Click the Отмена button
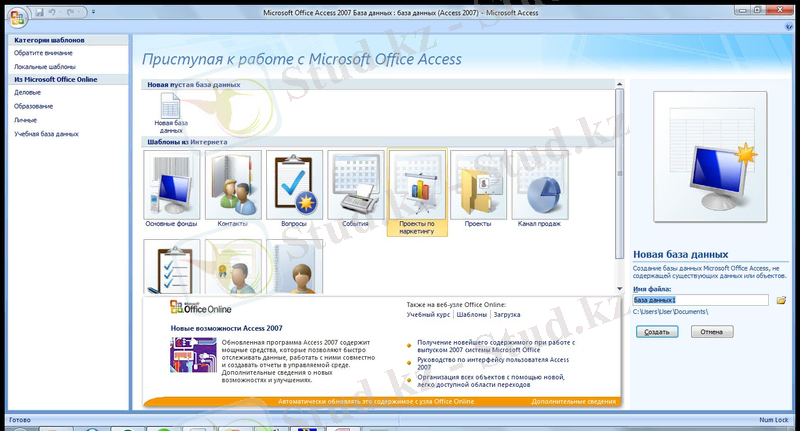 click(712, 332)
